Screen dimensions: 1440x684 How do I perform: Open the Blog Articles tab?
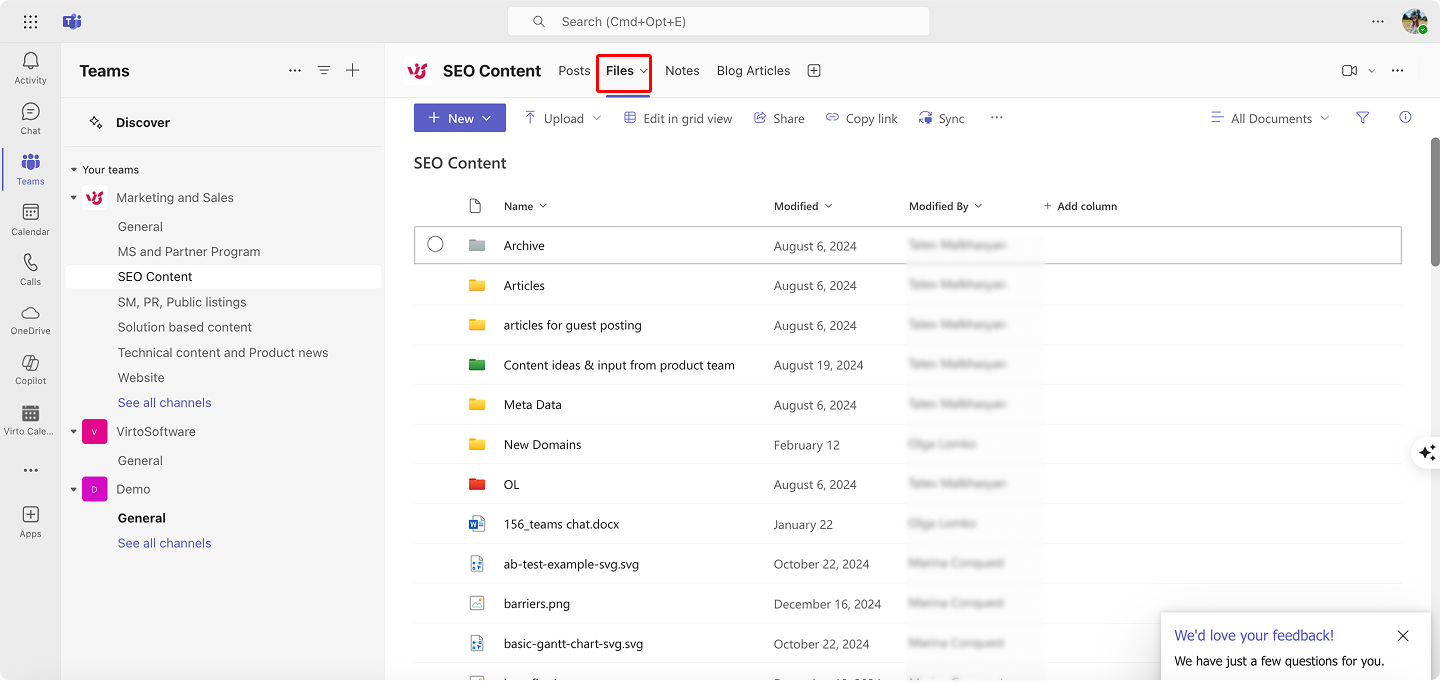[753, 70]
